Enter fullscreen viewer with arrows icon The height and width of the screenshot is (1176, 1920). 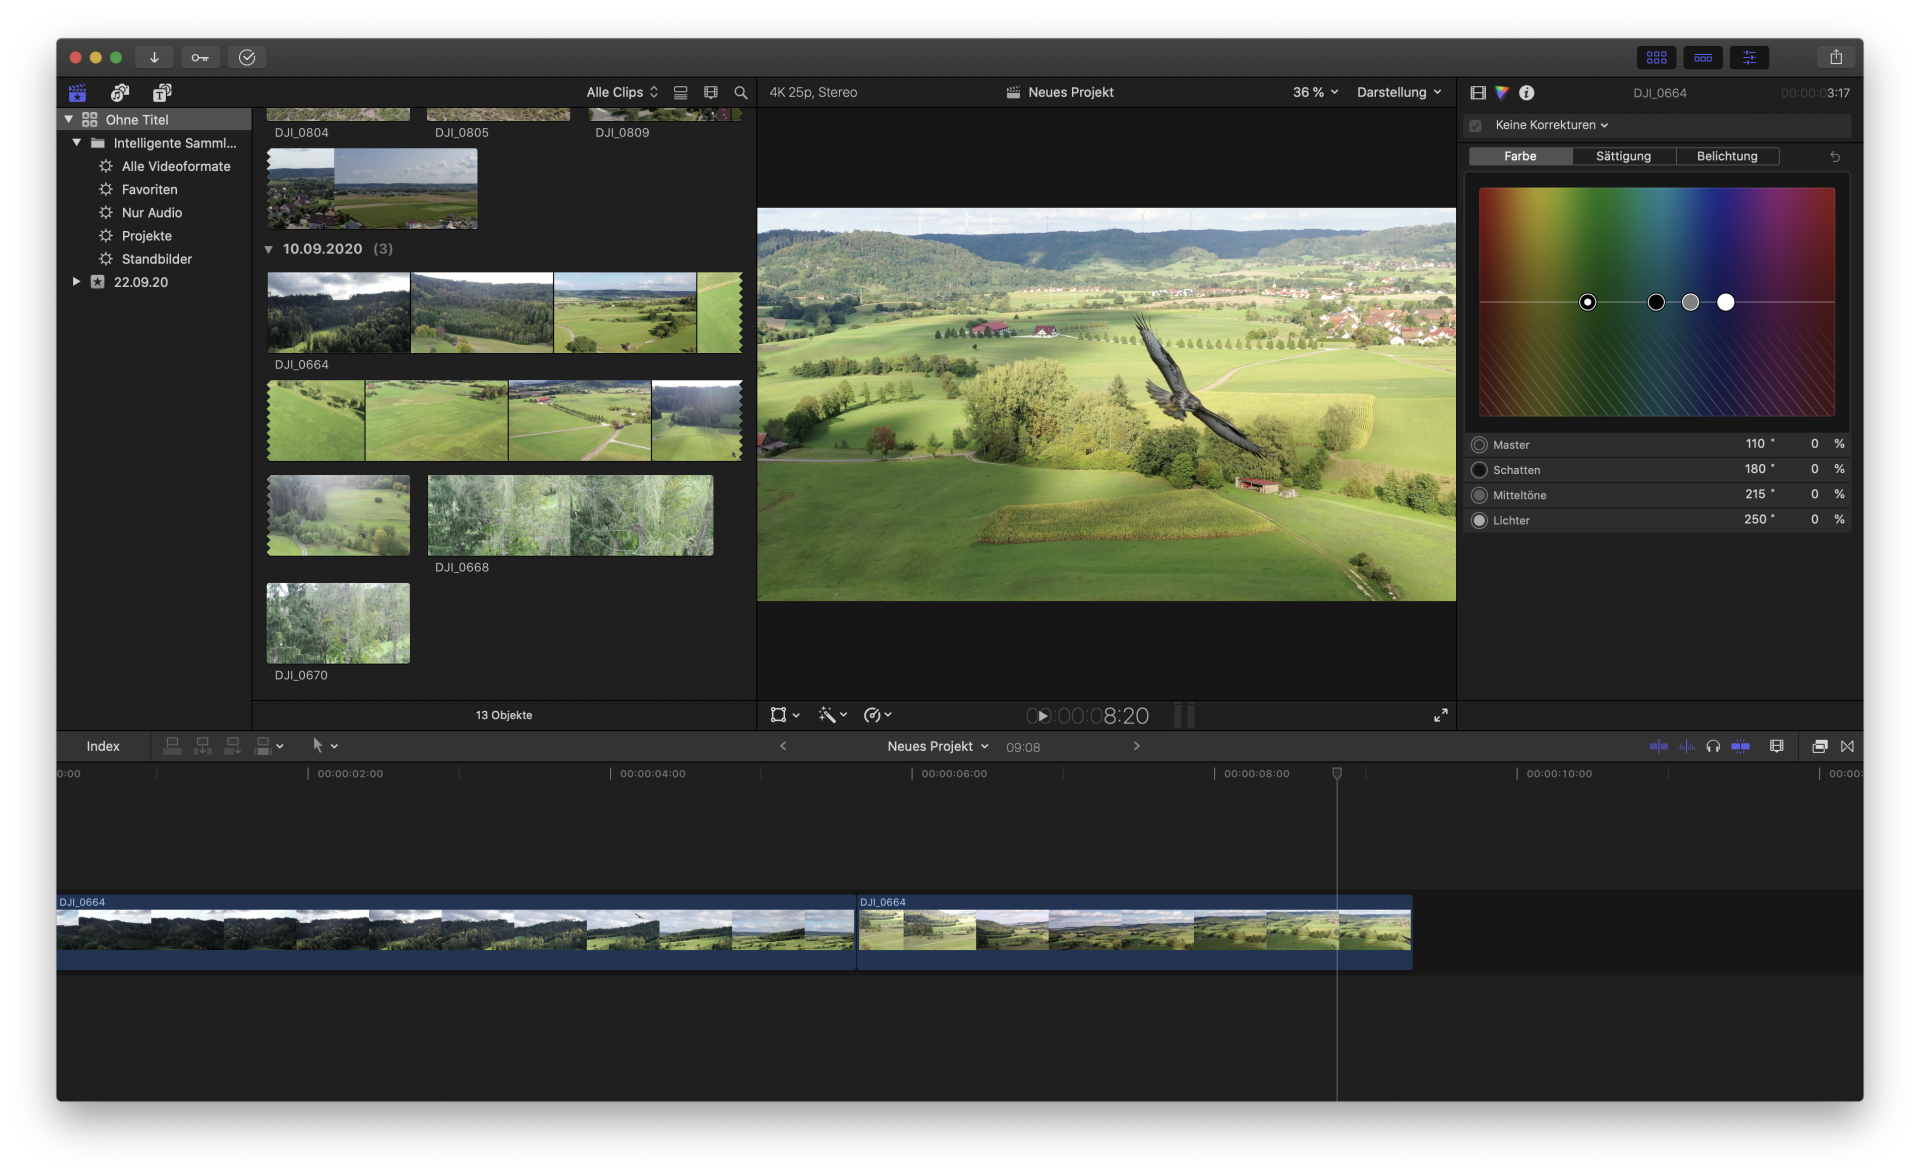click(1440, 715)
